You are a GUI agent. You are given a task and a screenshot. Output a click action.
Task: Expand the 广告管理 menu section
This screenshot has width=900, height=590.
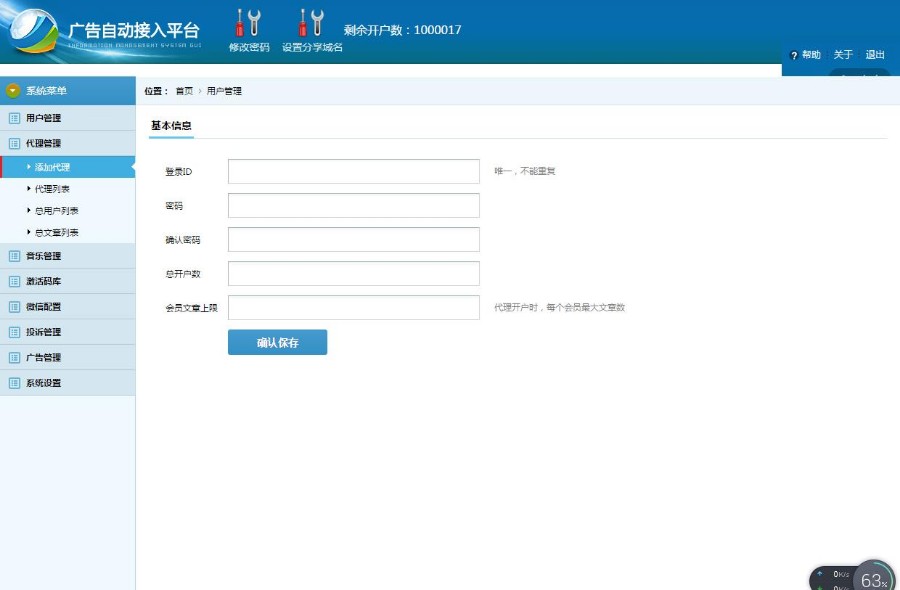pyautogui.click(x=43, y=358)
